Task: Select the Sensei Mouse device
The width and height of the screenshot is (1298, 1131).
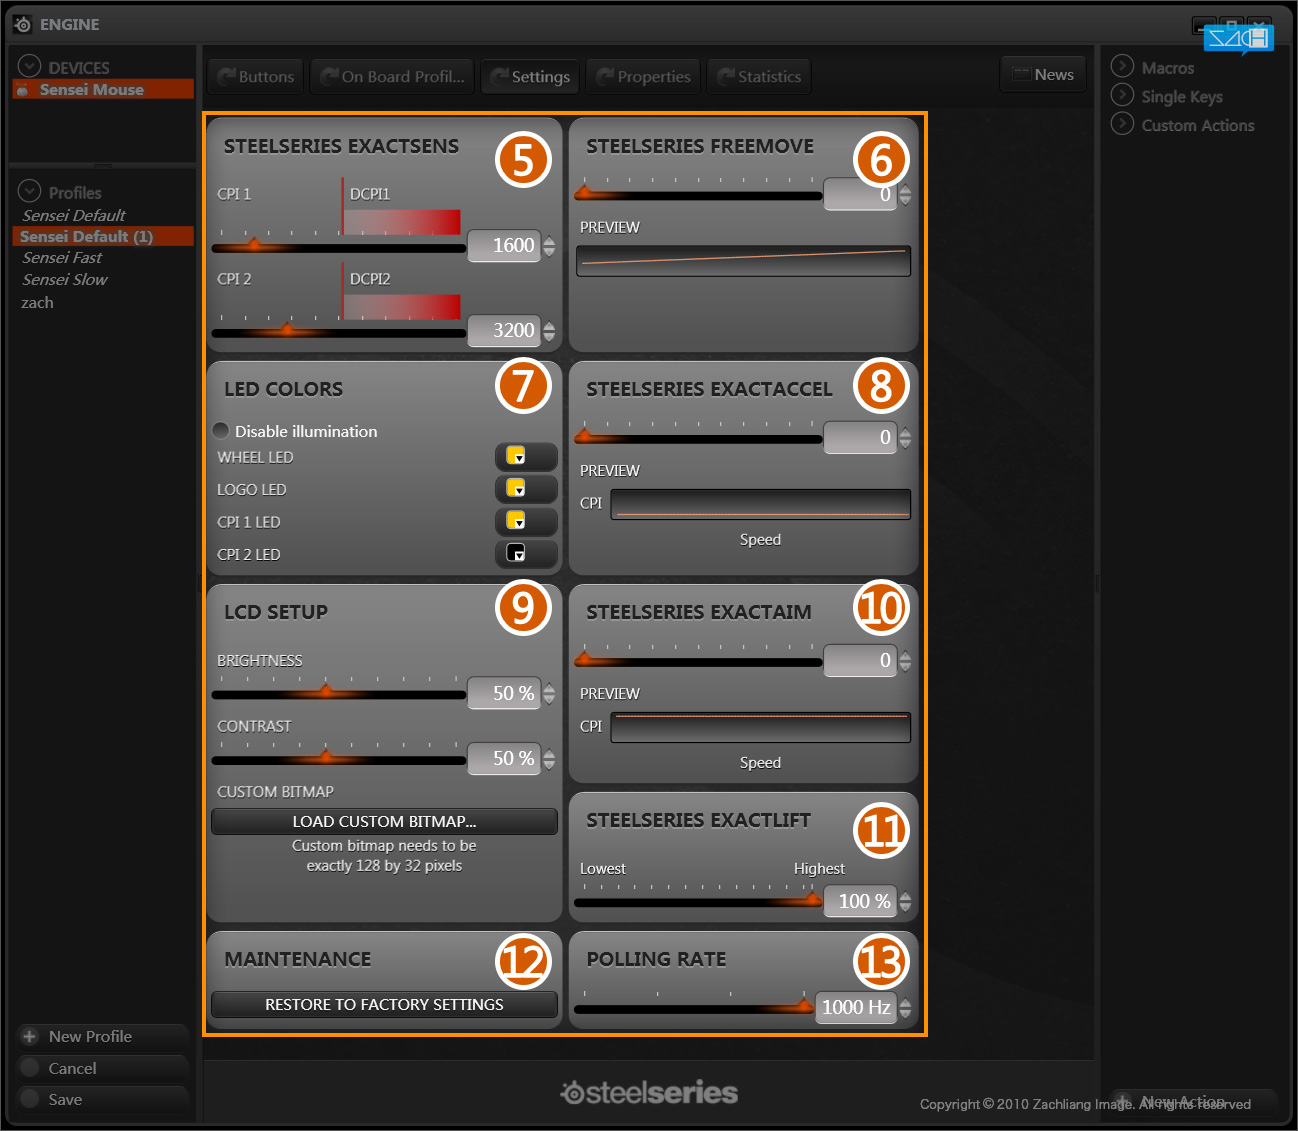Action: (x=103, y=89)
